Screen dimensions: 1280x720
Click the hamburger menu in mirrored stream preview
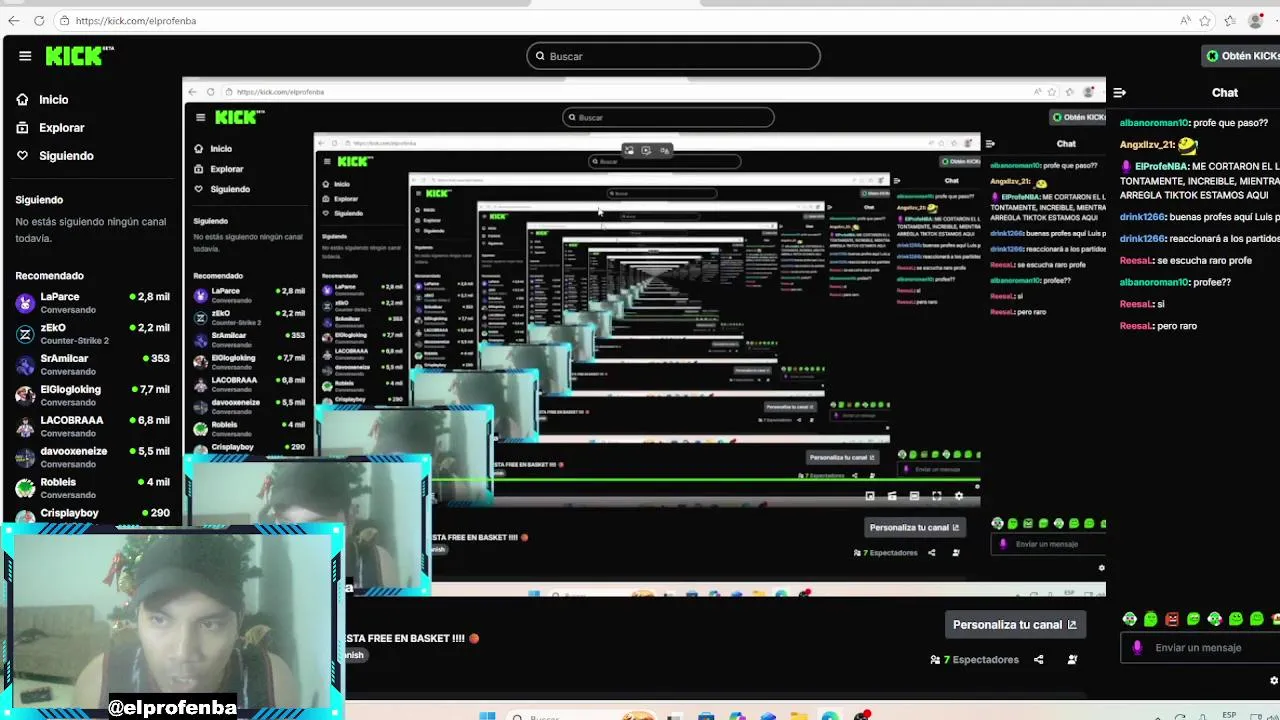pos(200,118)
